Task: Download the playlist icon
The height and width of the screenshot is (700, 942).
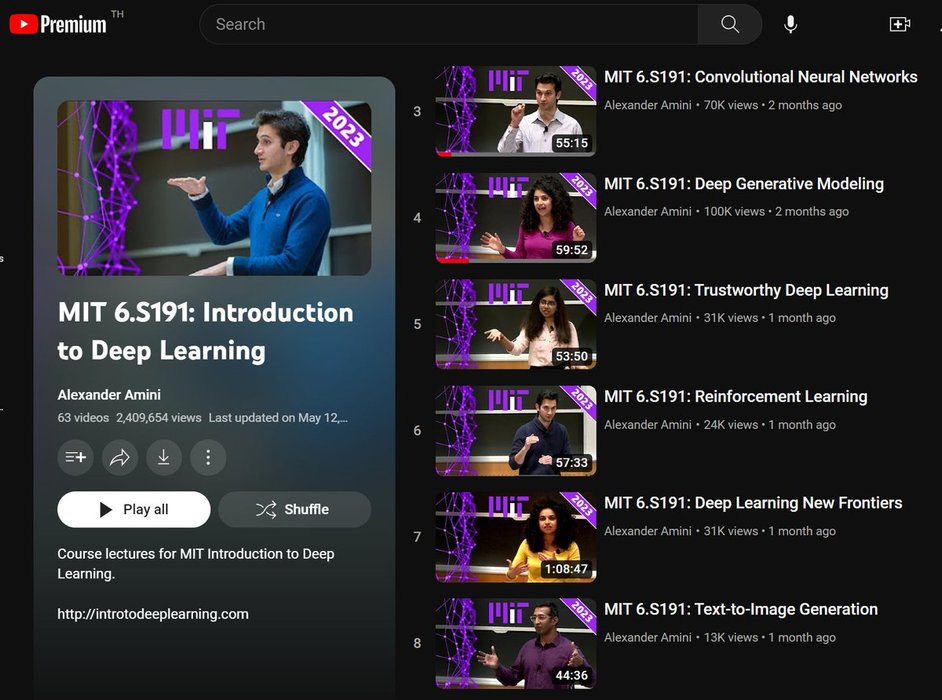Action: [164, 457]
